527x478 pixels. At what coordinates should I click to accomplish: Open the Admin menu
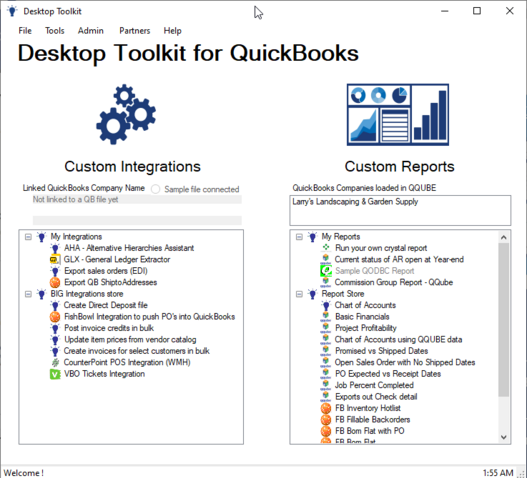coord(91,31)
